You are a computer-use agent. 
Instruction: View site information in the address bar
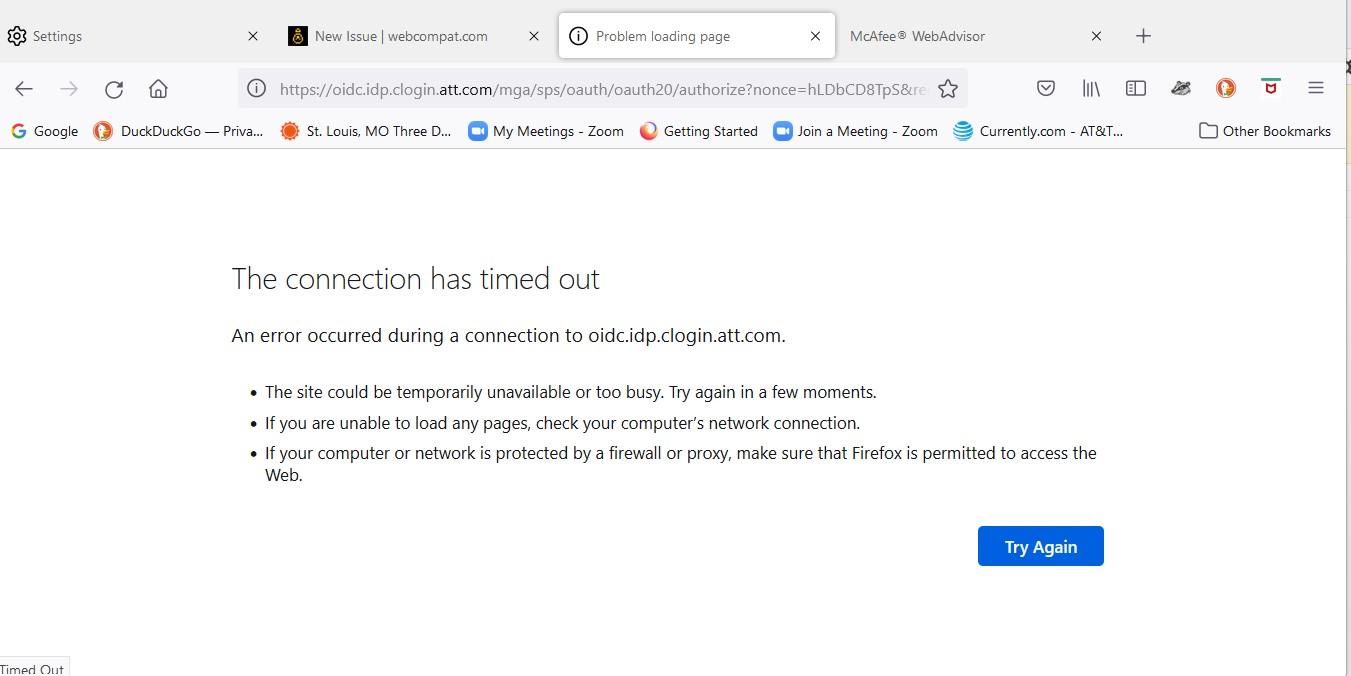pyautogui.click(x=256, y=88)
